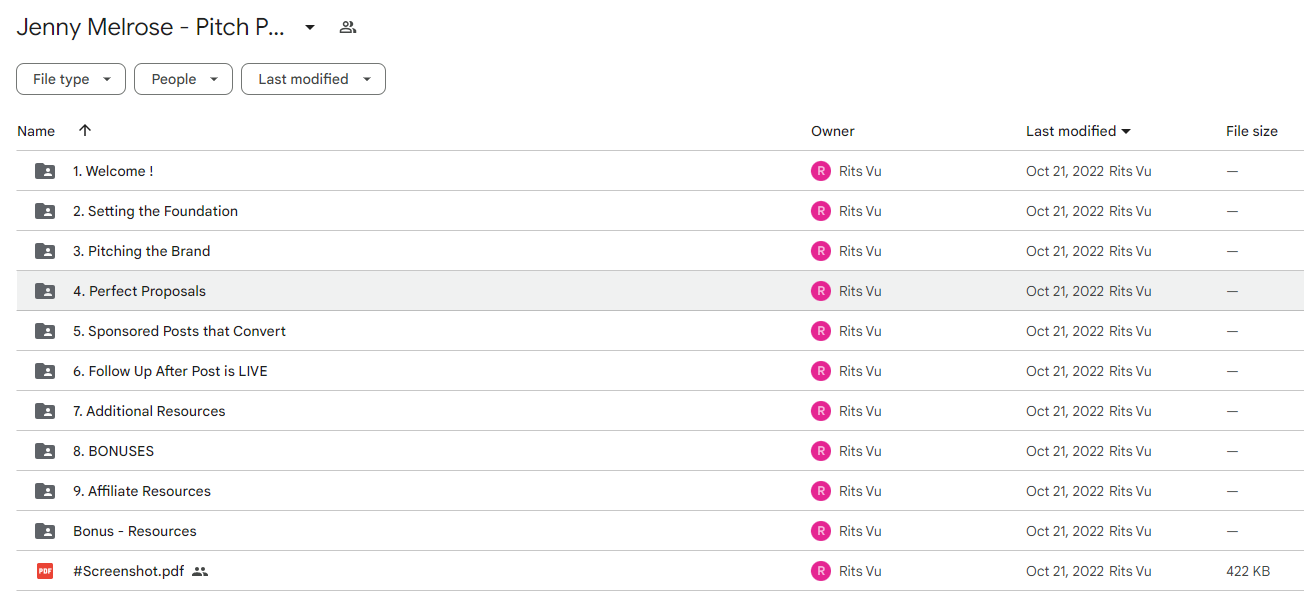Click the folder icon for Bonus - Resources

(45, 531)
